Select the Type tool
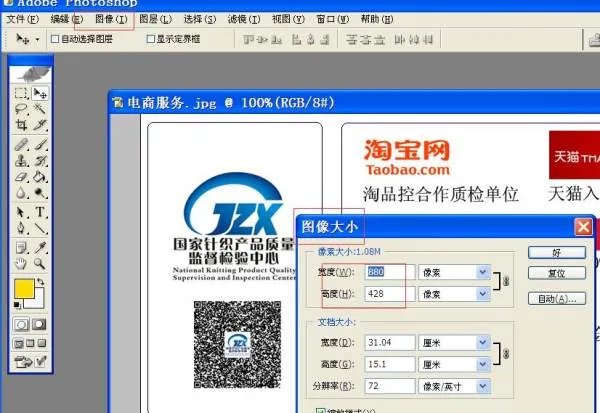The image size is (600, 413). coord(40,212)
